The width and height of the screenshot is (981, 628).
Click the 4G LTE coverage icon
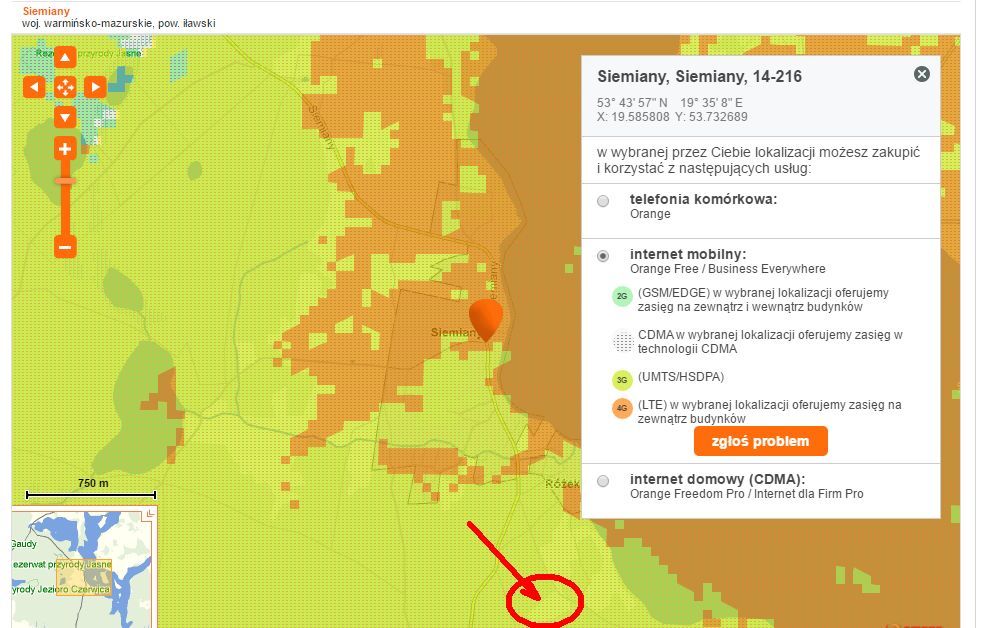pos(622,408)
